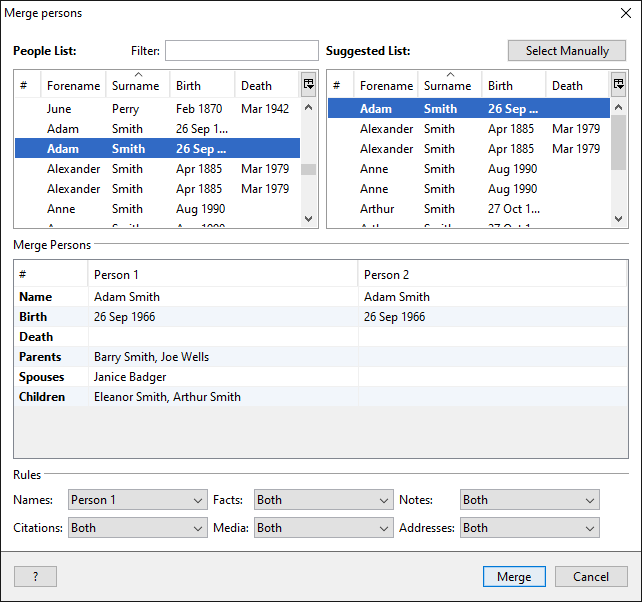Screen dimensions: 642x602
Task: Click Person 2 birth 26 Sep 1966
Action: (394, 317)
